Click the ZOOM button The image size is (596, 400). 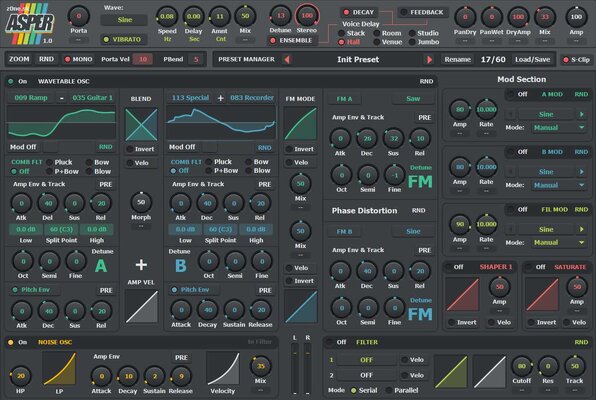(x=19, y=59)
